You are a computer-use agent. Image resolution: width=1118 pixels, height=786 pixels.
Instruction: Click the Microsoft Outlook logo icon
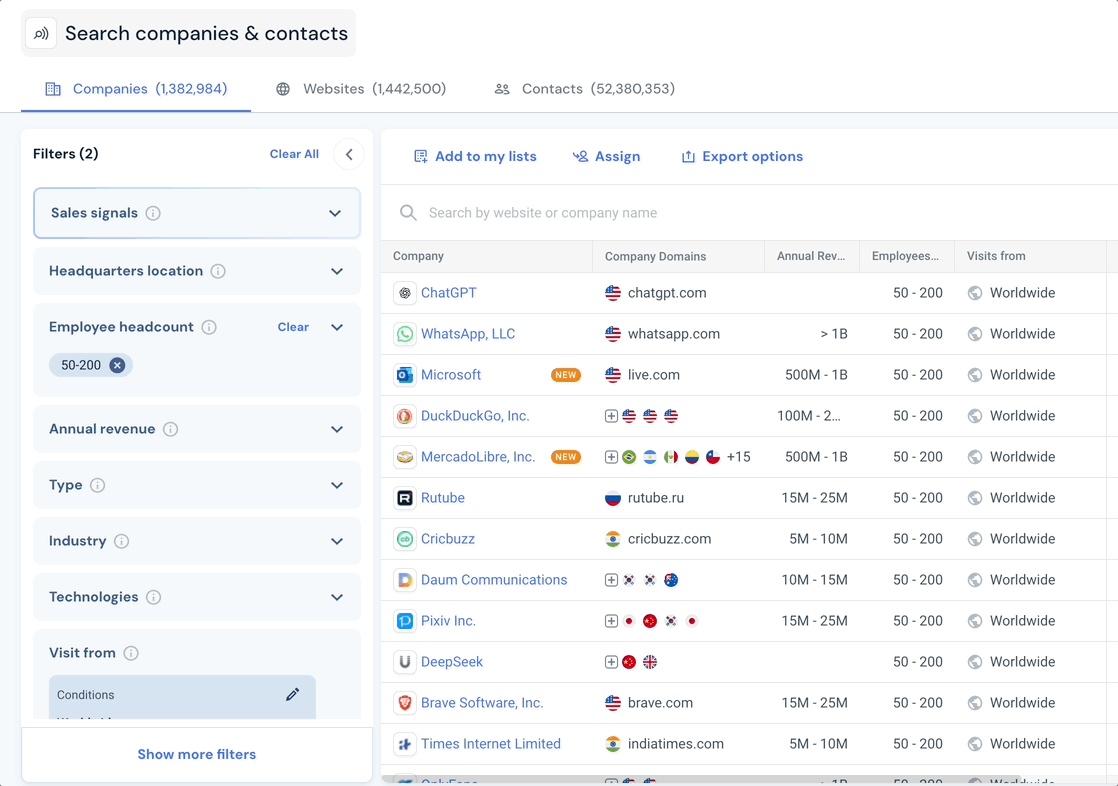click(405, 375)
